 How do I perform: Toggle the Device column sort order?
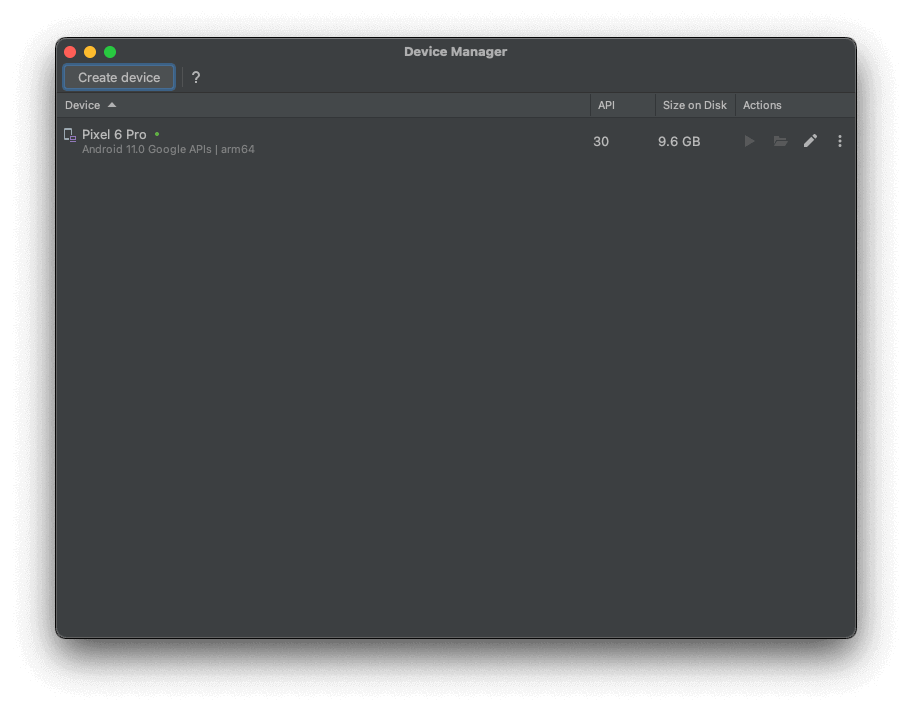coord(84,105)
